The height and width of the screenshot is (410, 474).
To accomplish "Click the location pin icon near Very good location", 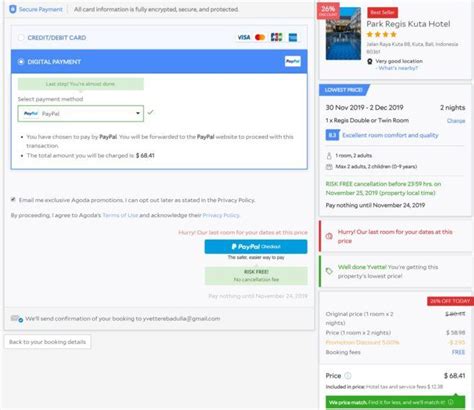I will coord(370,61).
